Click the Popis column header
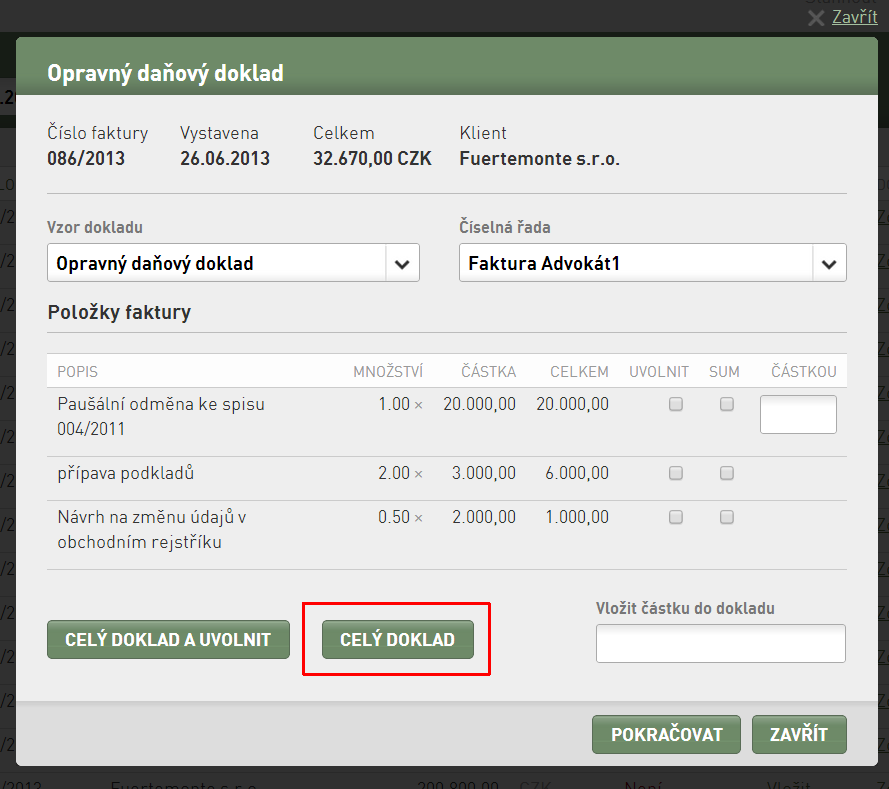 click(x=78, y=372)
